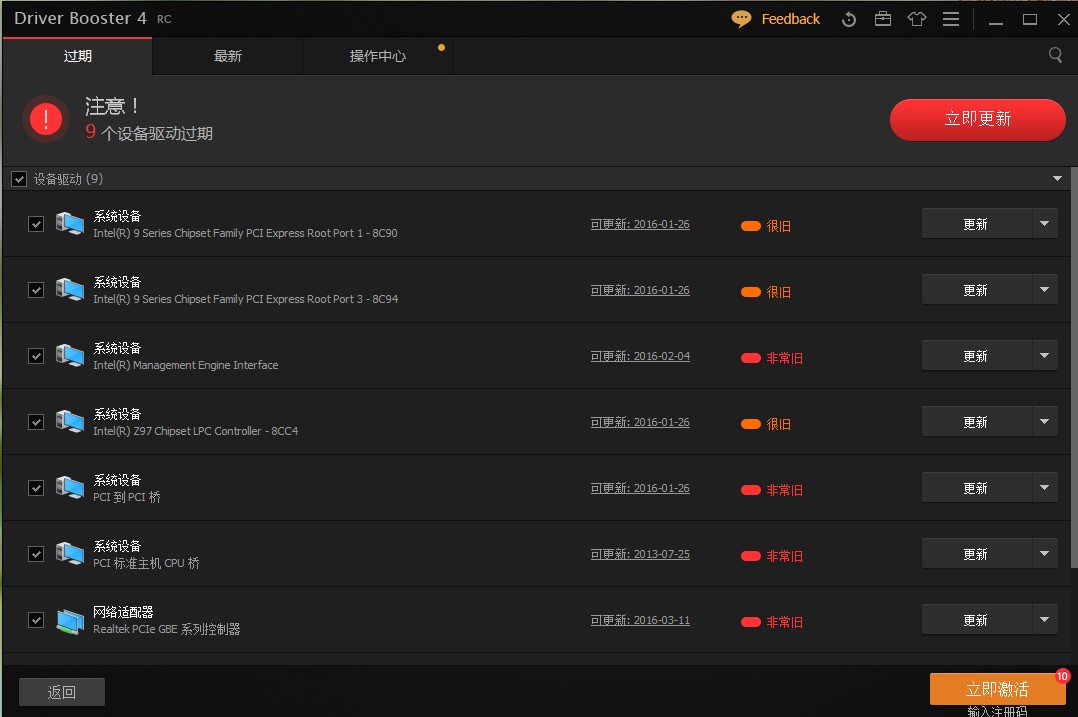
Task: Open update dropdown arrow for Management Engine Interface
Action: (x=1044, y=355)
